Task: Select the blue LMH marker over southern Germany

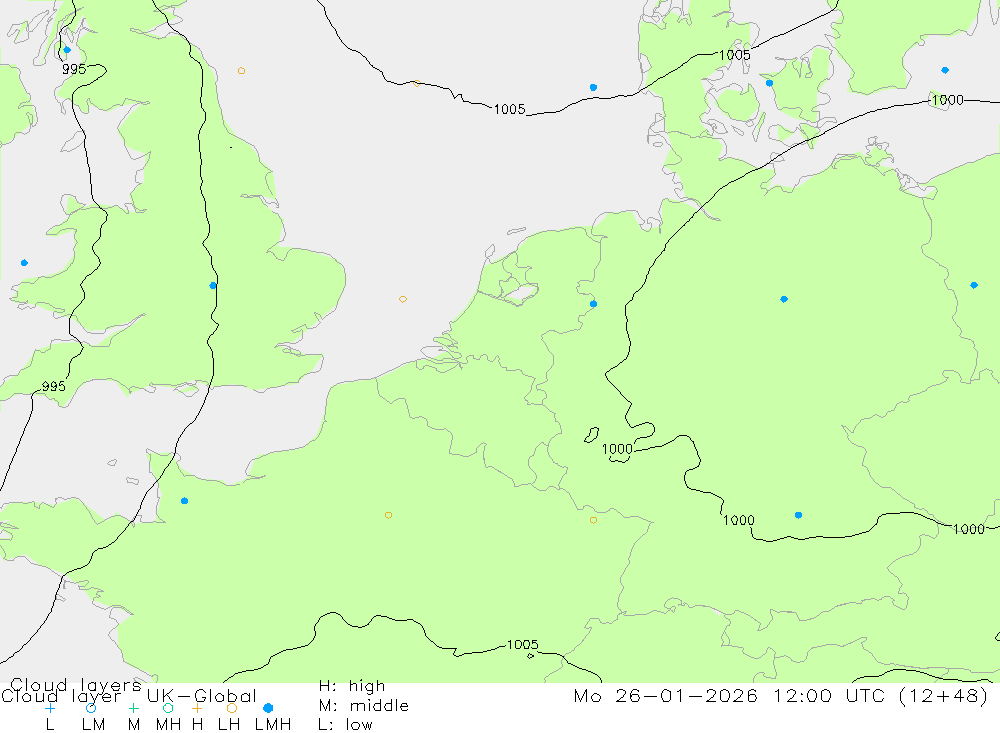Action: 798,515
